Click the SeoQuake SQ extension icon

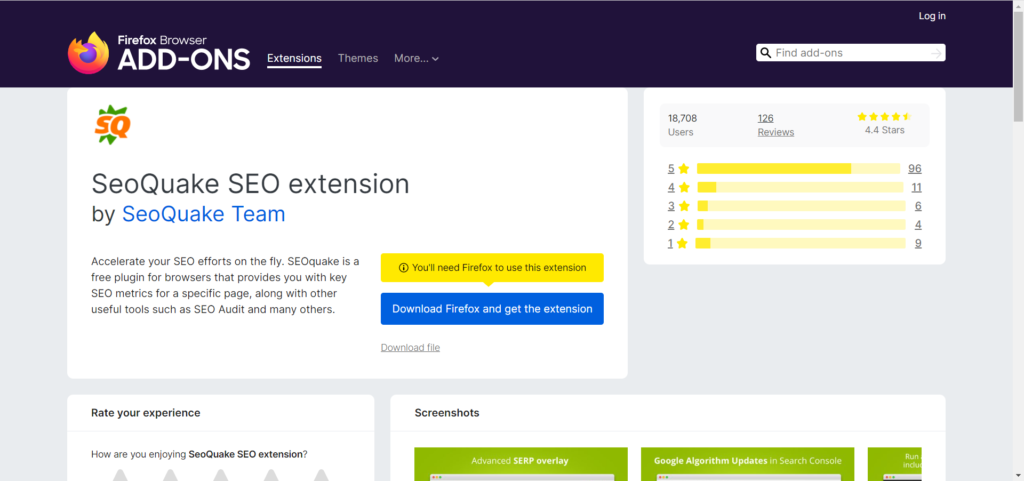coord(112,124)
